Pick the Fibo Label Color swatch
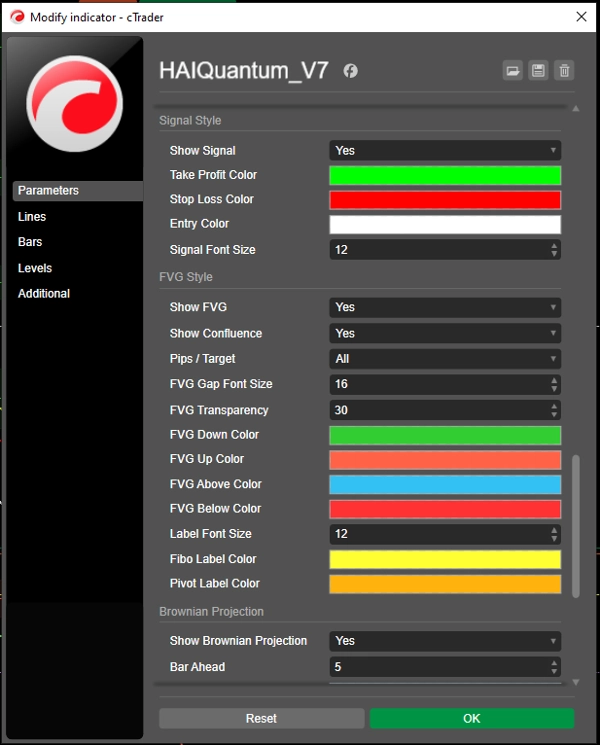The height and width of the screenshot is (745, 600). click(x=445, y=560)
